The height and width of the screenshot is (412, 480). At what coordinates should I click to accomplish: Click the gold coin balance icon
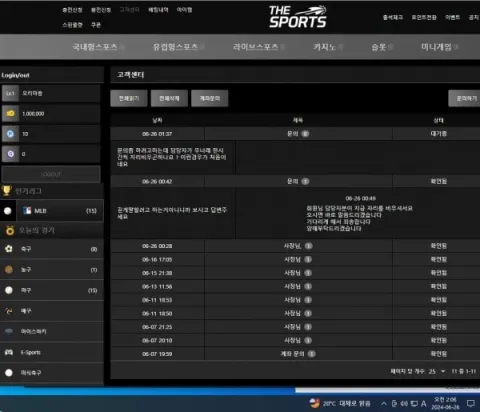click(10, 113)
